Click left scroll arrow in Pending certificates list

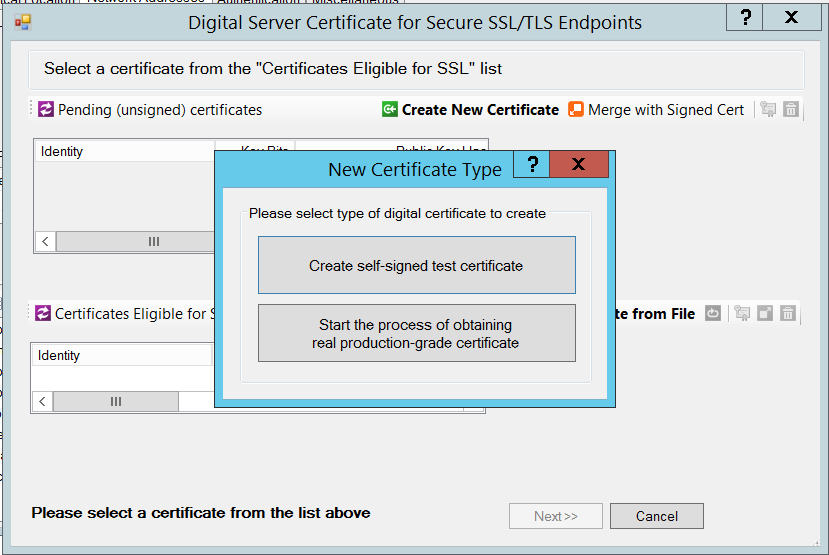click(45, 242)
